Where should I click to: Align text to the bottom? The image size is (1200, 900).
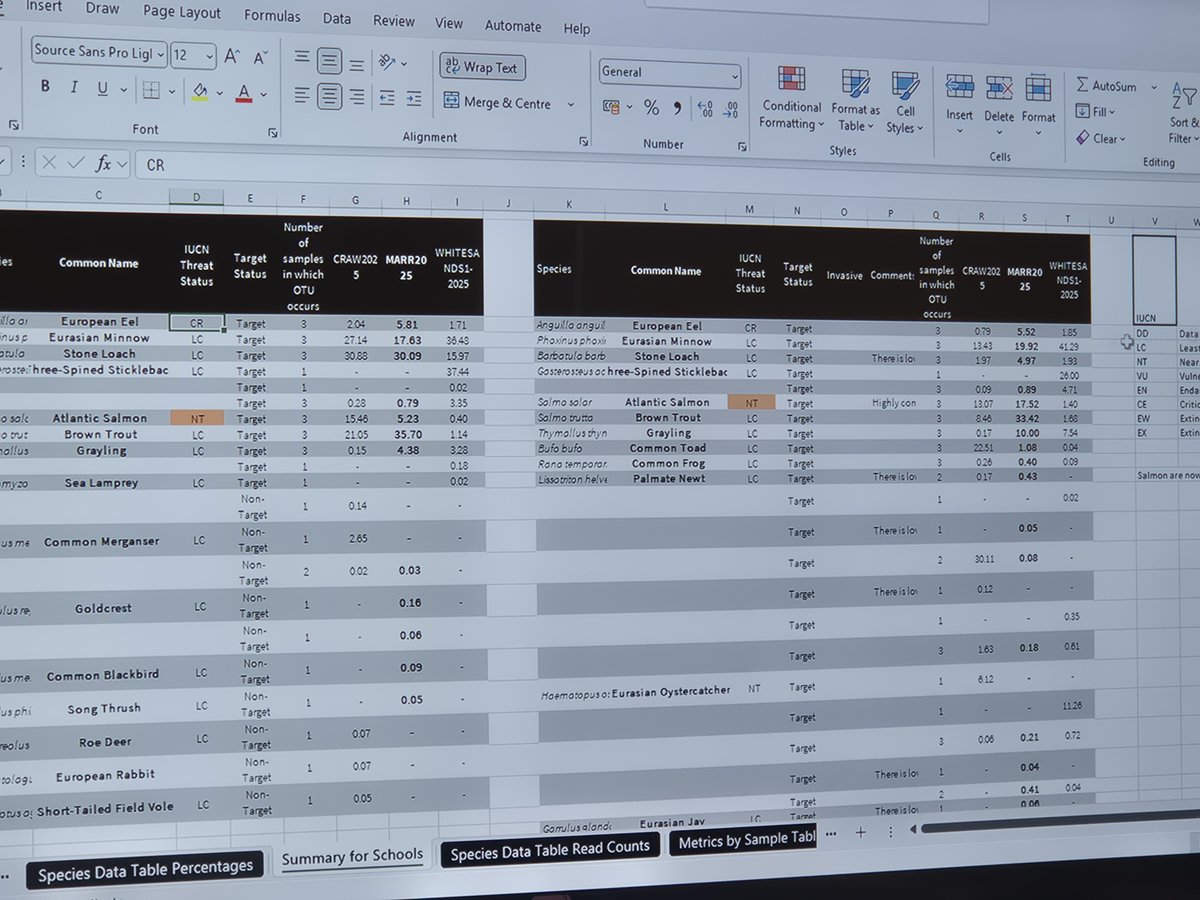tap(357, 65)
